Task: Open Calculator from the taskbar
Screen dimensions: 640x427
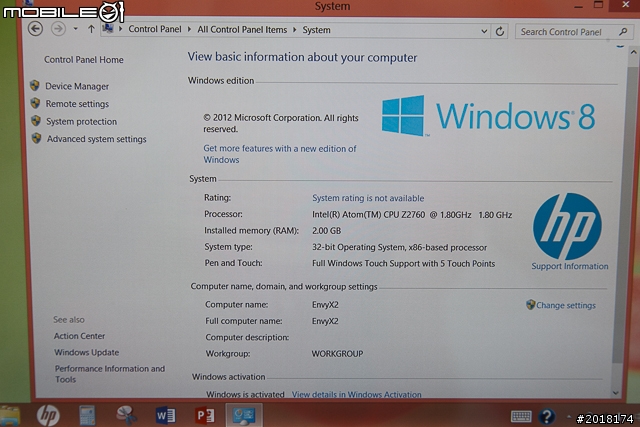Action: (87, 416)
